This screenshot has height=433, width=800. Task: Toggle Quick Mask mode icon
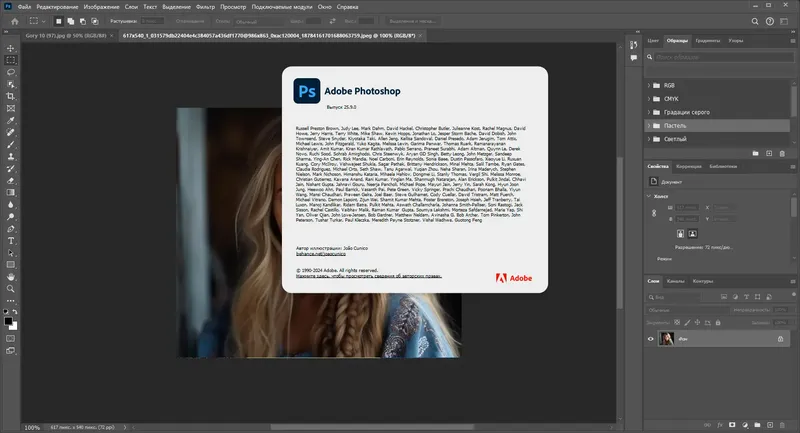[x=11, y=339]
